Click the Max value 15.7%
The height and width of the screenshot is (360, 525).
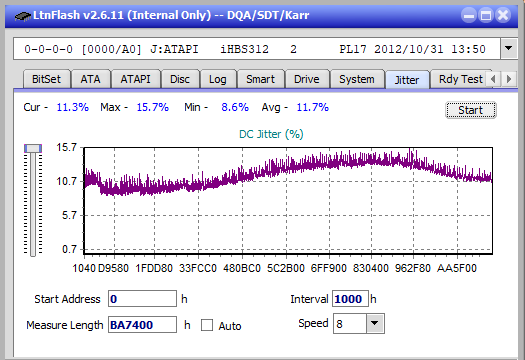[153, 107]
